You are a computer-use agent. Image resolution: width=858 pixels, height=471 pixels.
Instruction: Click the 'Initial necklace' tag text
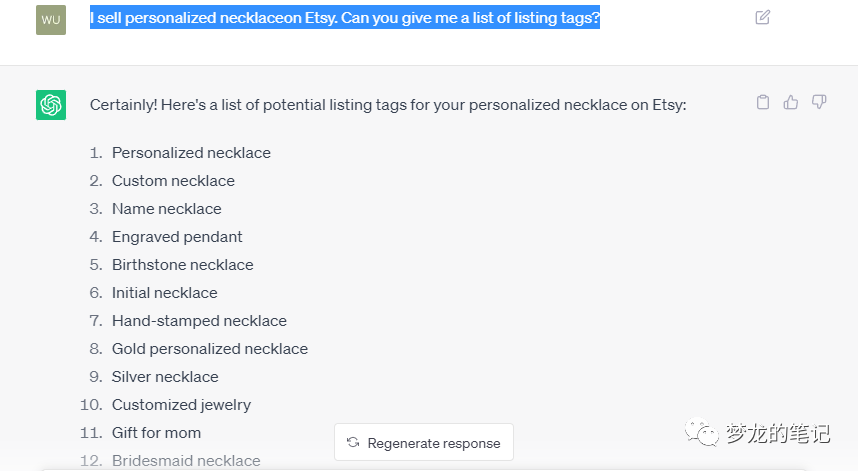click(x=164, y=293)
